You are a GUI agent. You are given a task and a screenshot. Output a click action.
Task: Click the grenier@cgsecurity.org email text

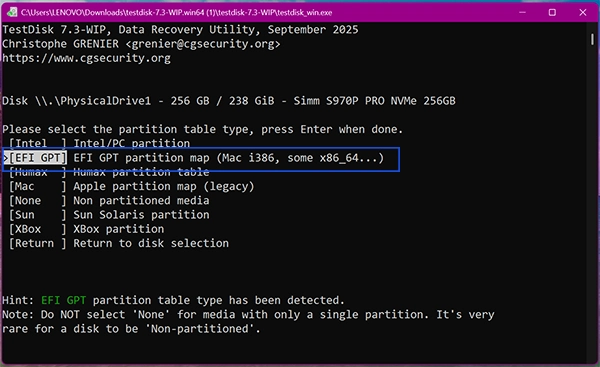pyautogui.click(x=203, y=44)
